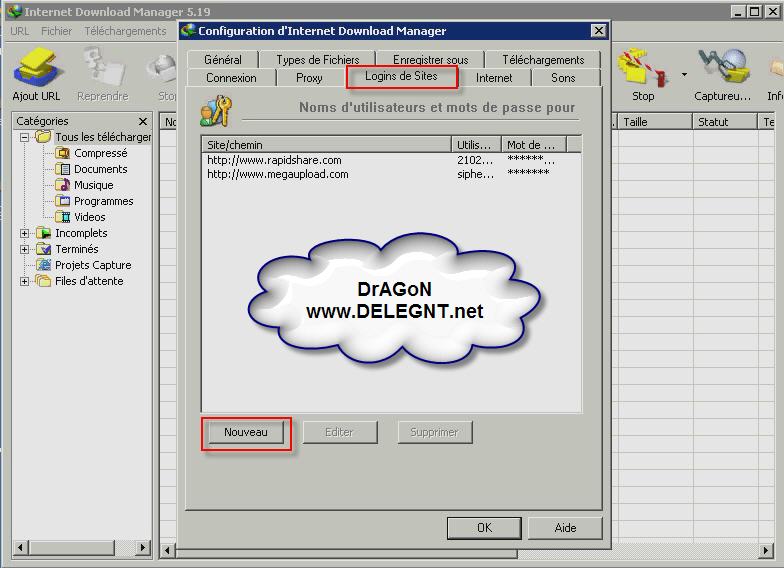This screenshot has width=784, height=568.
Task: Click the Nouveau button
Action: (246, 432)
